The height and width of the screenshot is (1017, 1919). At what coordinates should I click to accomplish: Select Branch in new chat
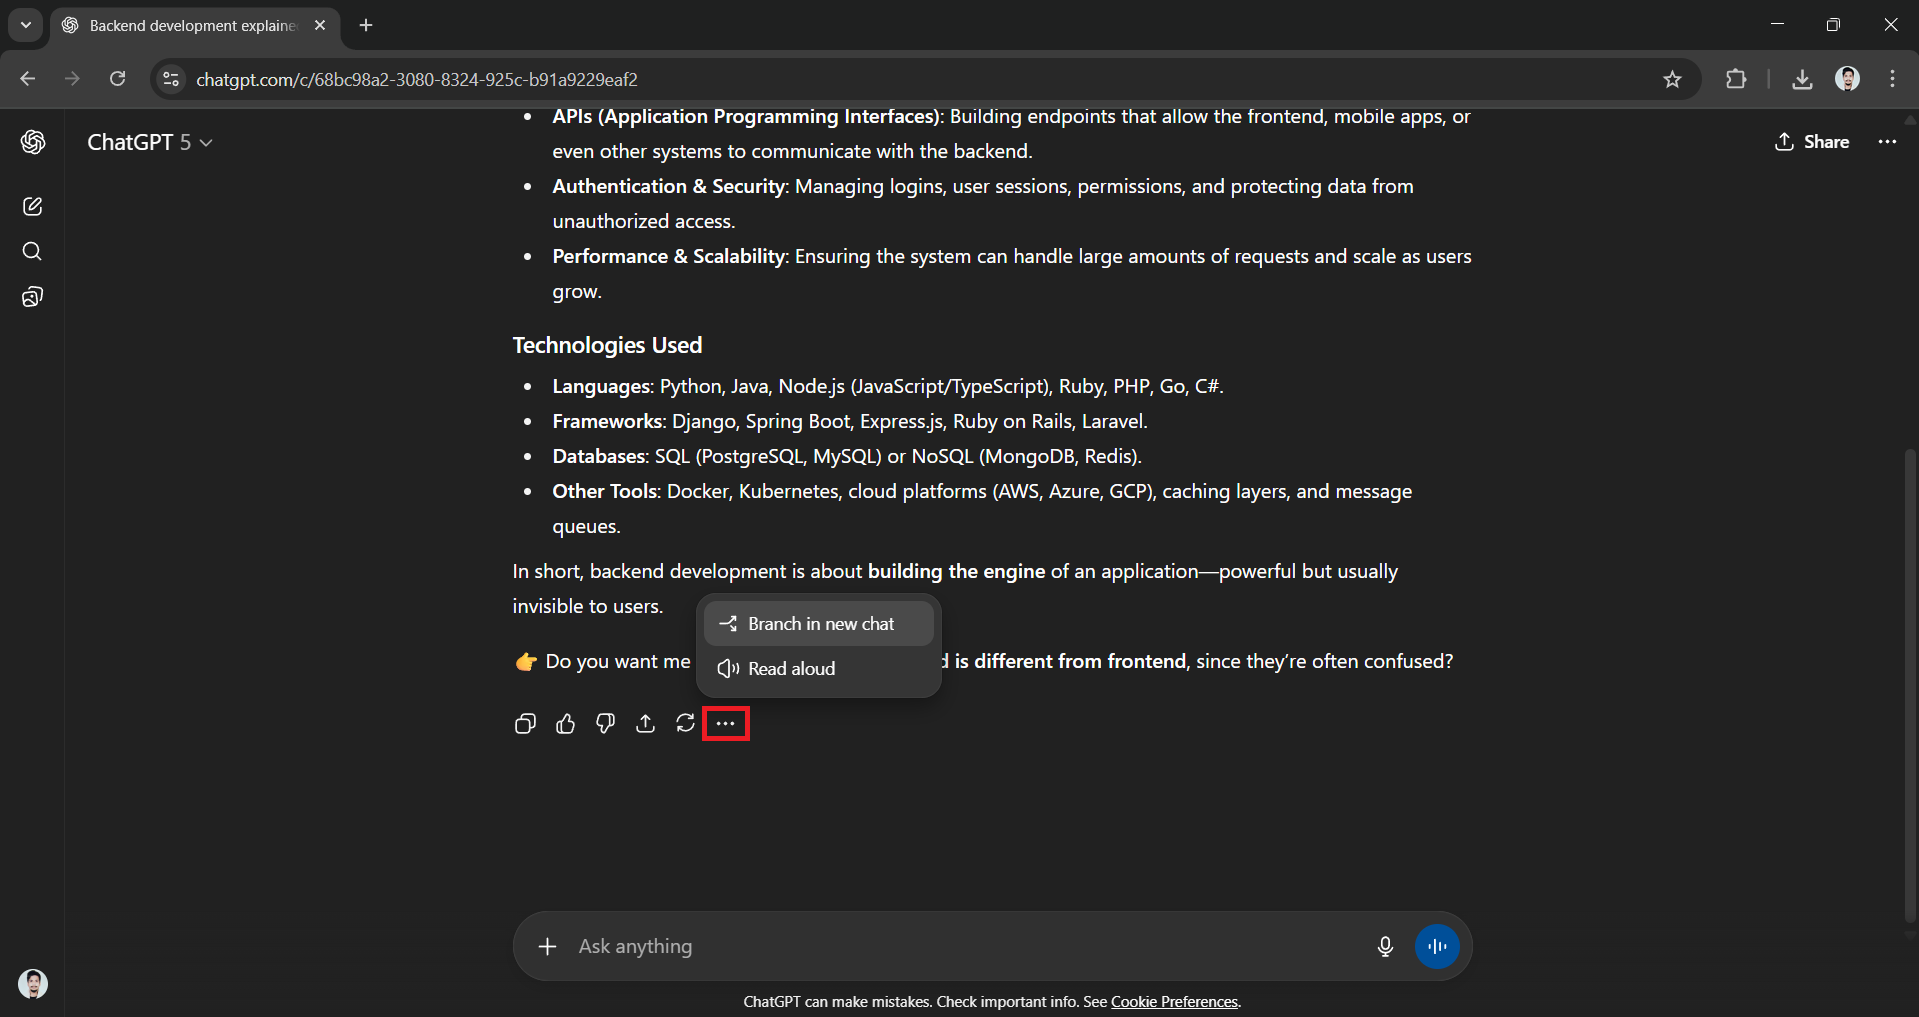pos(818,623)
